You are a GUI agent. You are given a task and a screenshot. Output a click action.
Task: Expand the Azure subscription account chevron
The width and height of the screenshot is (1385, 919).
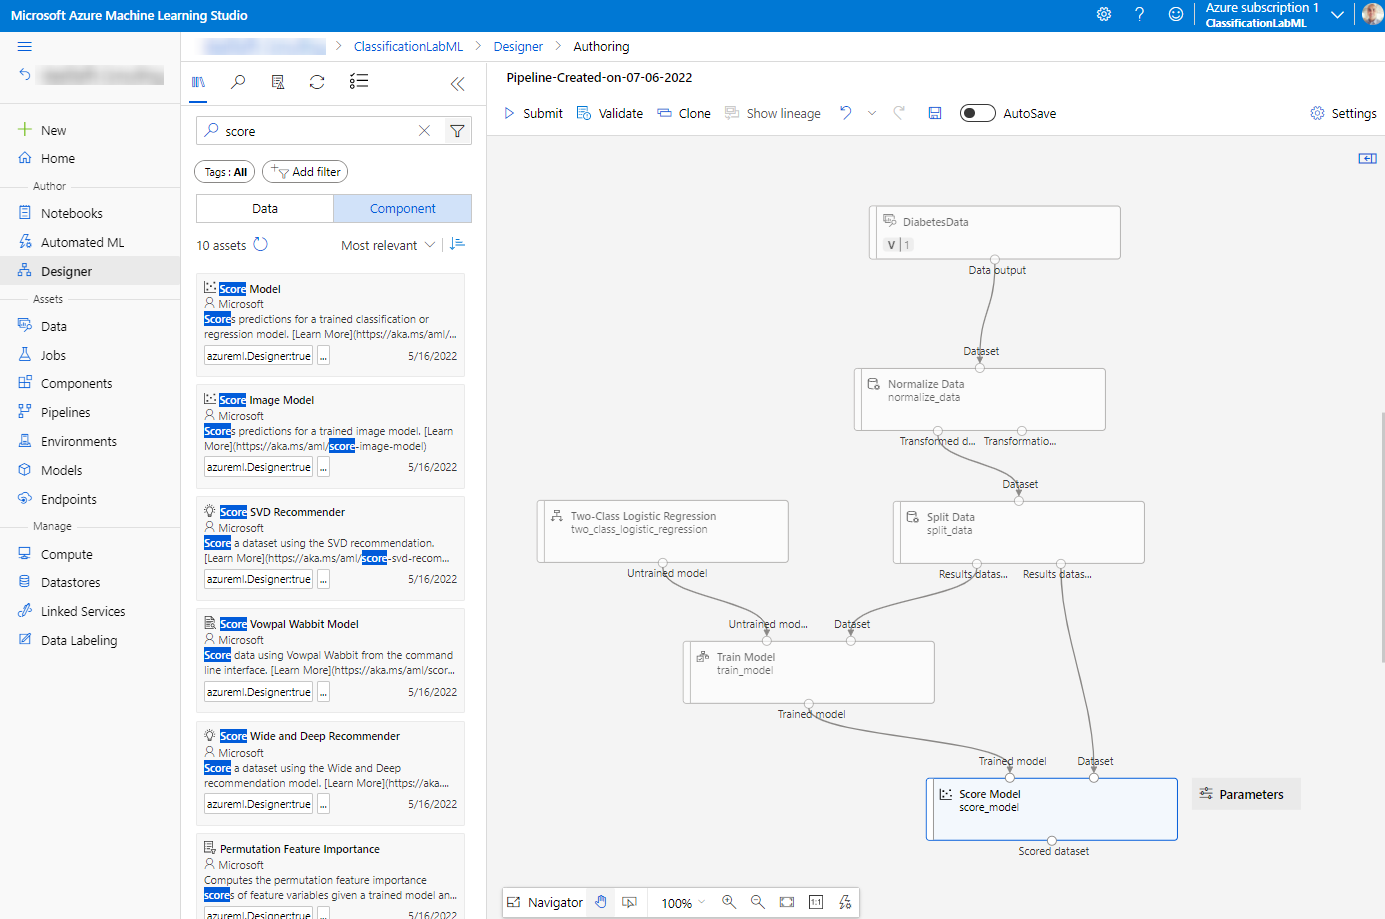1337,15
